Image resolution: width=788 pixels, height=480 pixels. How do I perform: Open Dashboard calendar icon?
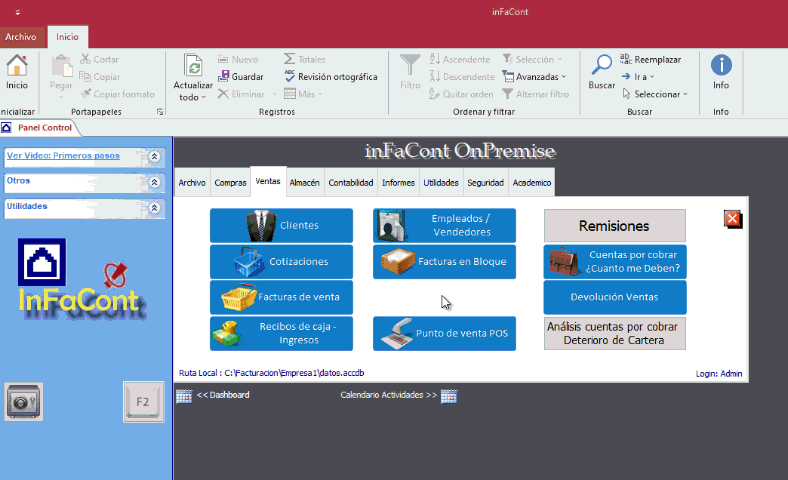[184, 396]
